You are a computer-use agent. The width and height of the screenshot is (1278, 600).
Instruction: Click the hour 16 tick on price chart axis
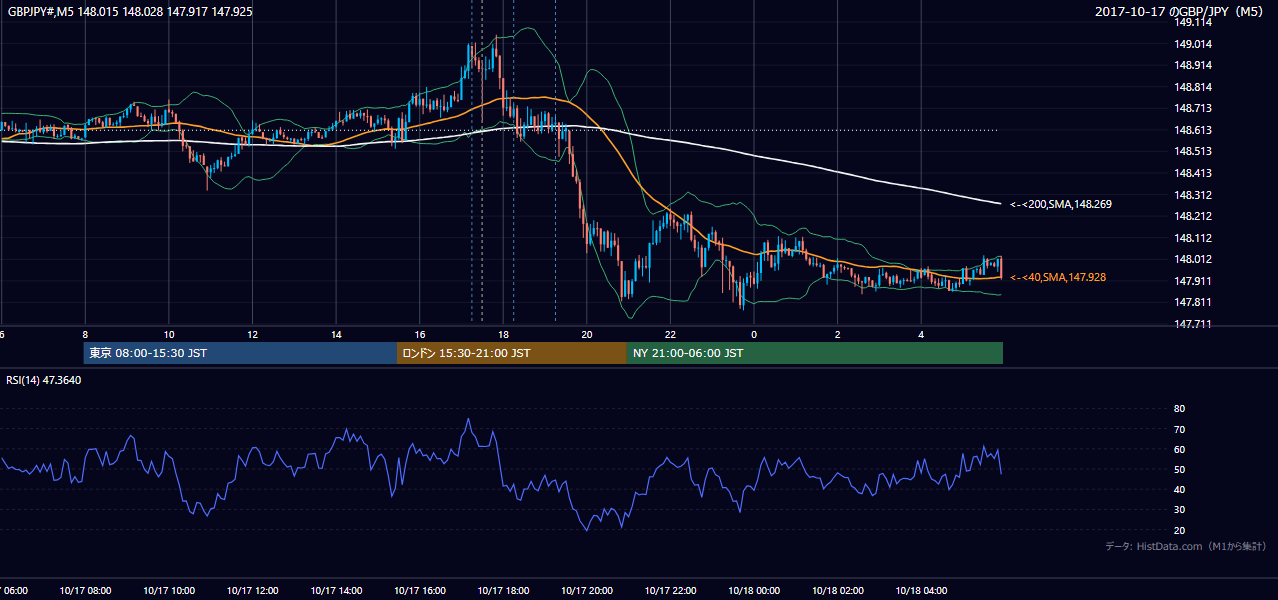tap(420, 335)
